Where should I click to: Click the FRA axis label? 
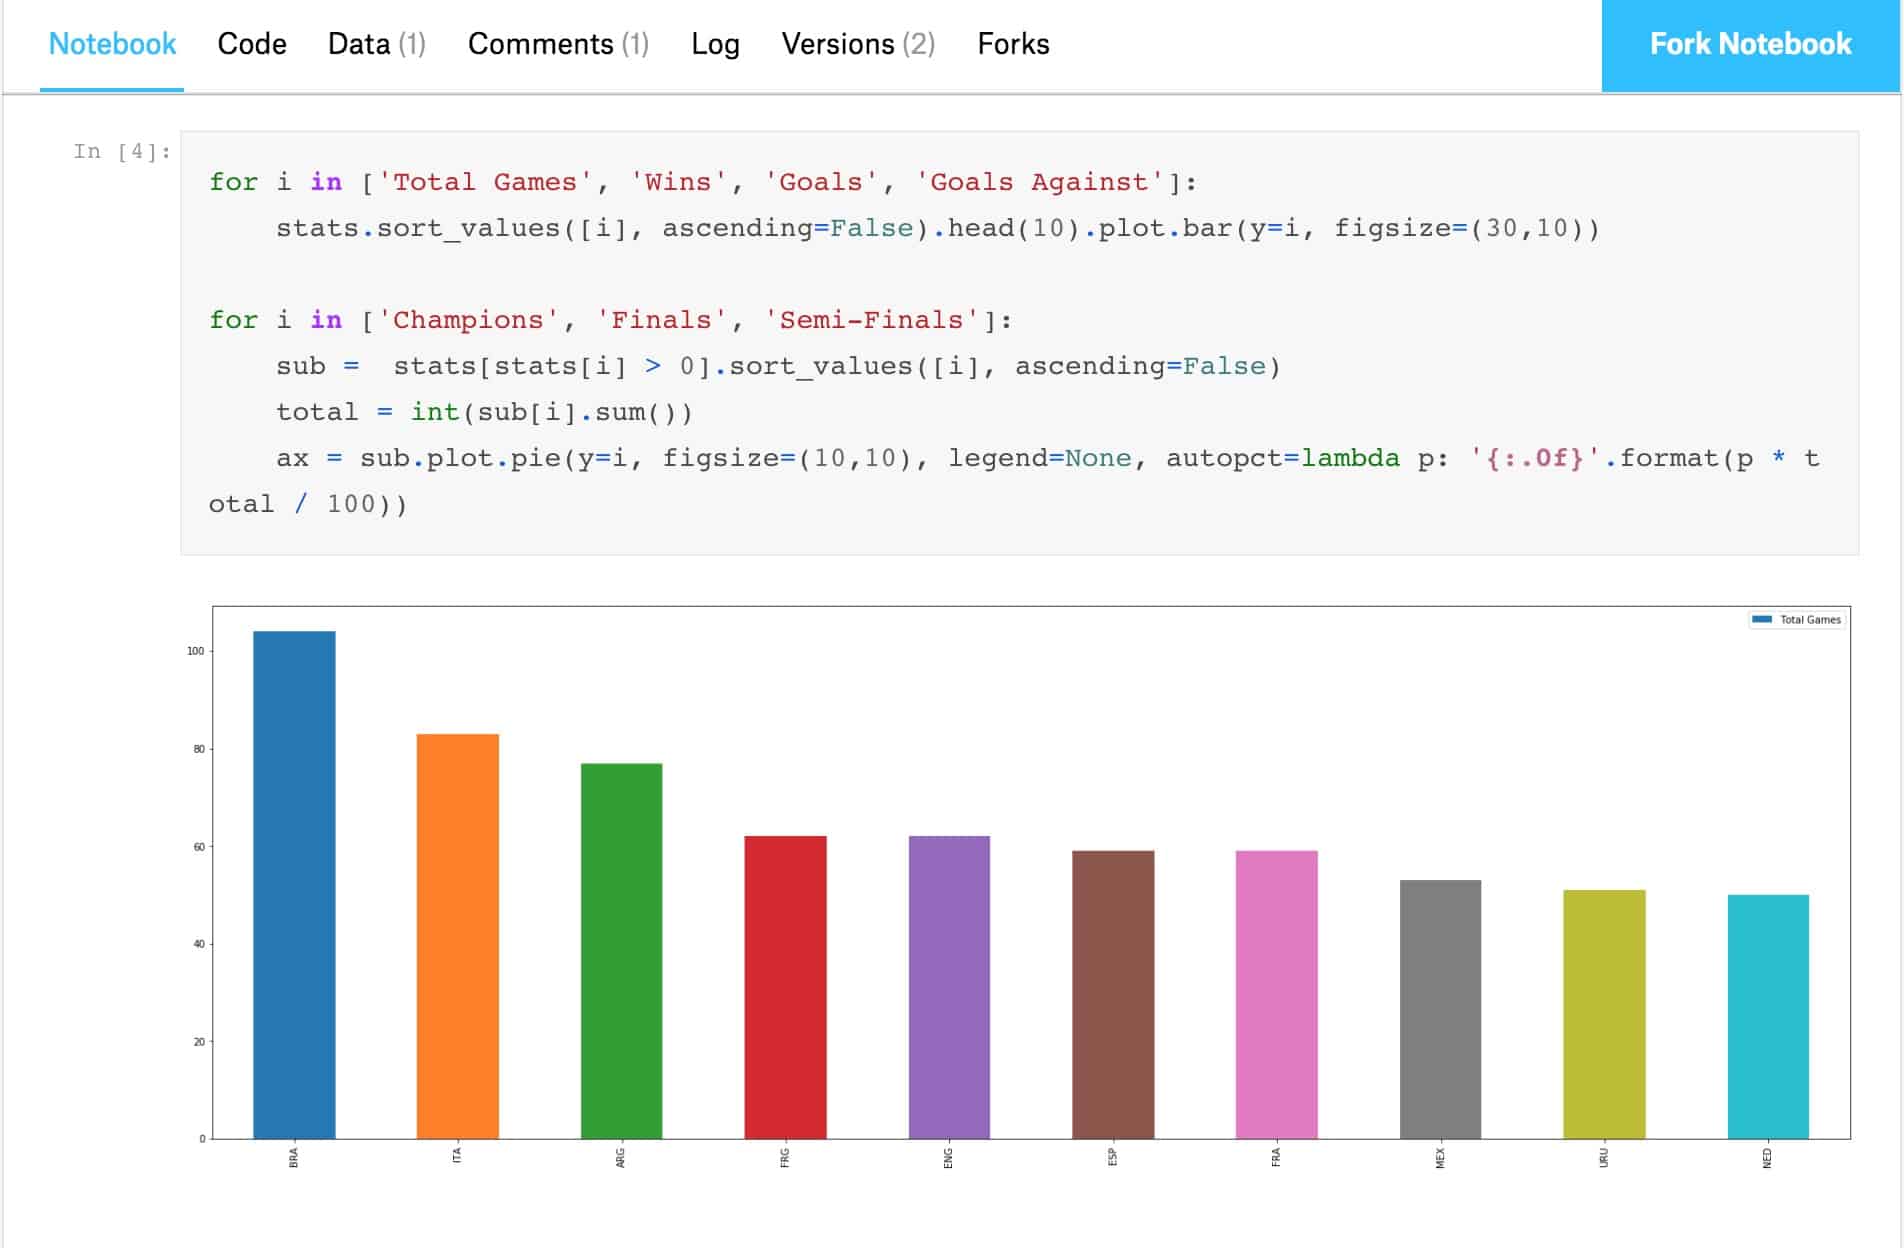[x=1275, y=1158]
